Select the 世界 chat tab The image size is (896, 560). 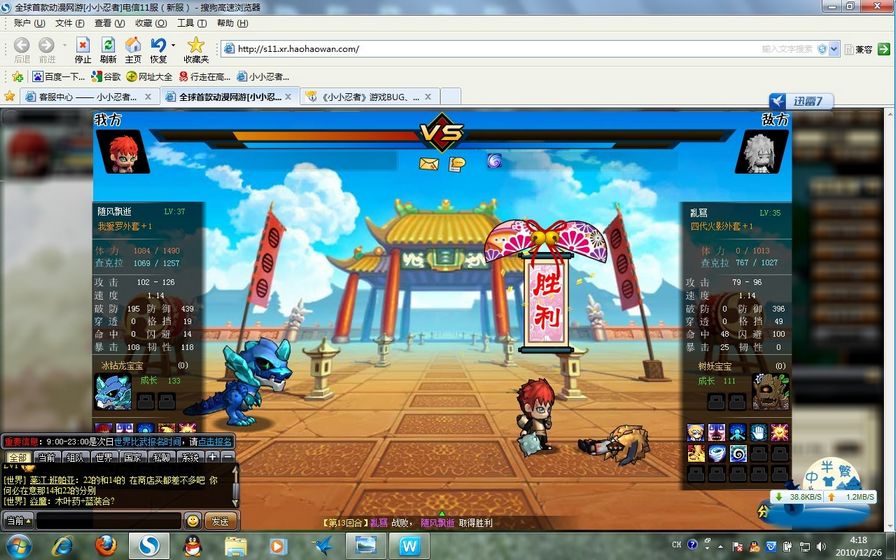coord(103,458)
